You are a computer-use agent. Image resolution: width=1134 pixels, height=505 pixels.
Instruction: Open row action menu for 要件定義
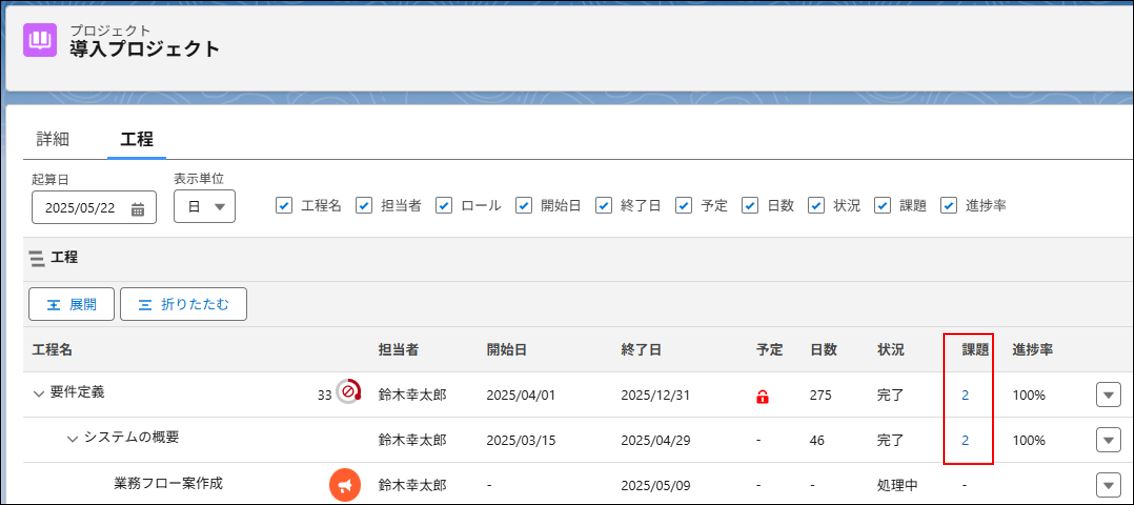(1108, 395)
